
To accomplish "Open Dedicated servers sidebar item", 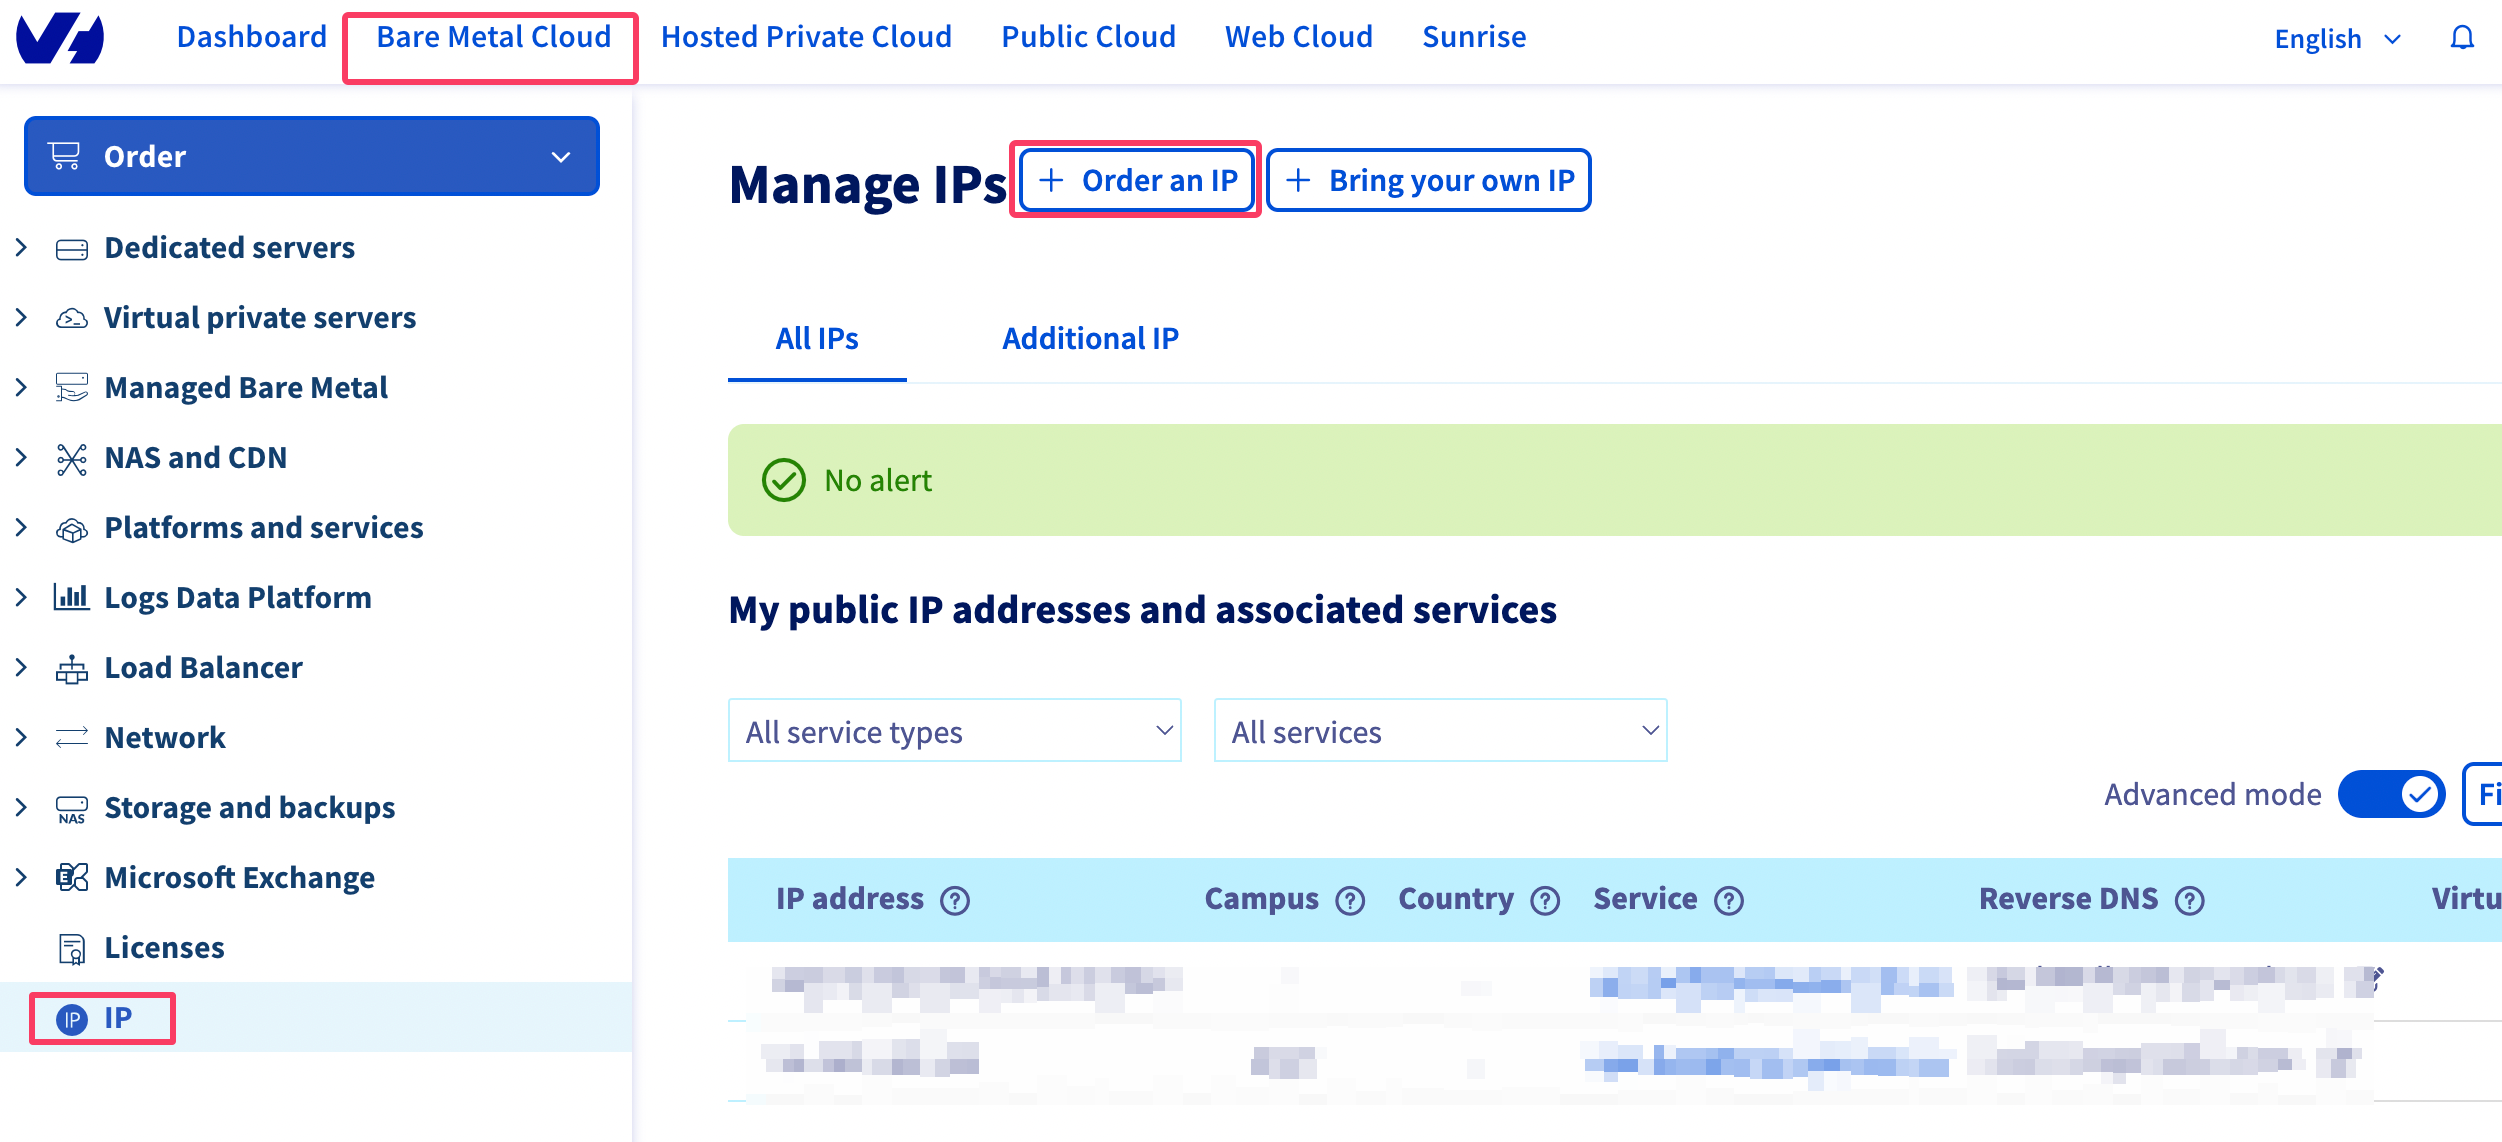I will (229, 248).
